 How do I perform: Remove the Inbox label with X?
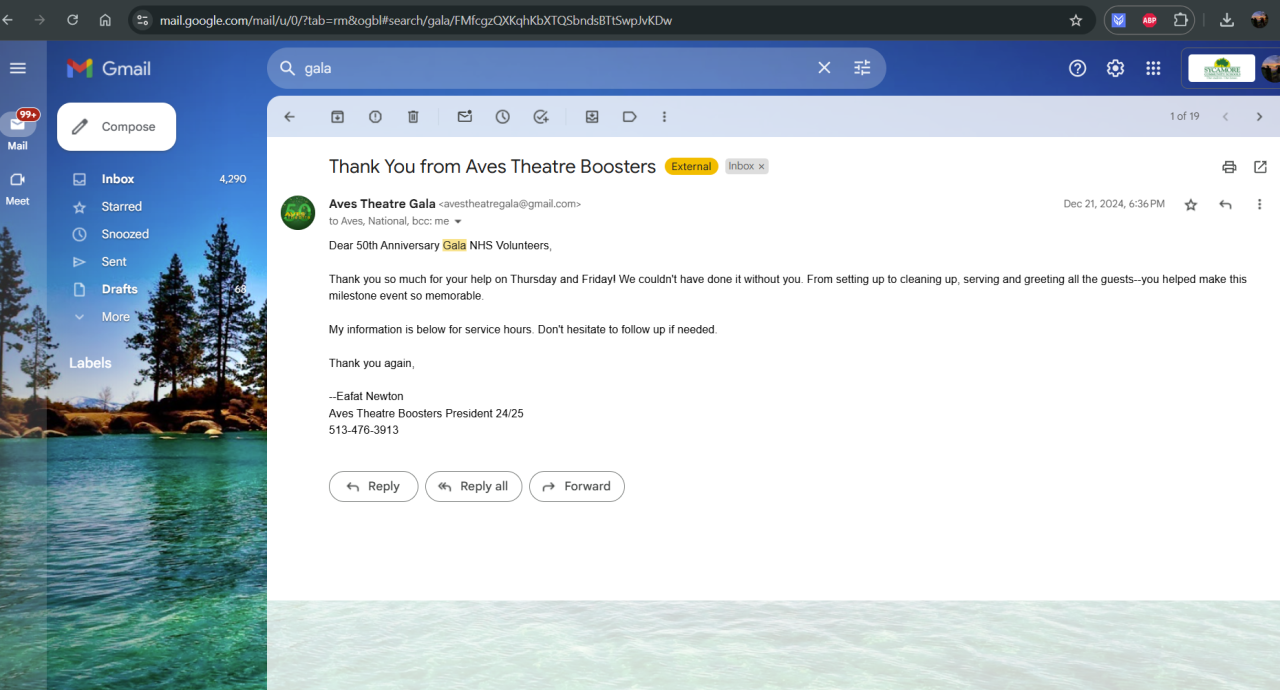point(761,167)
